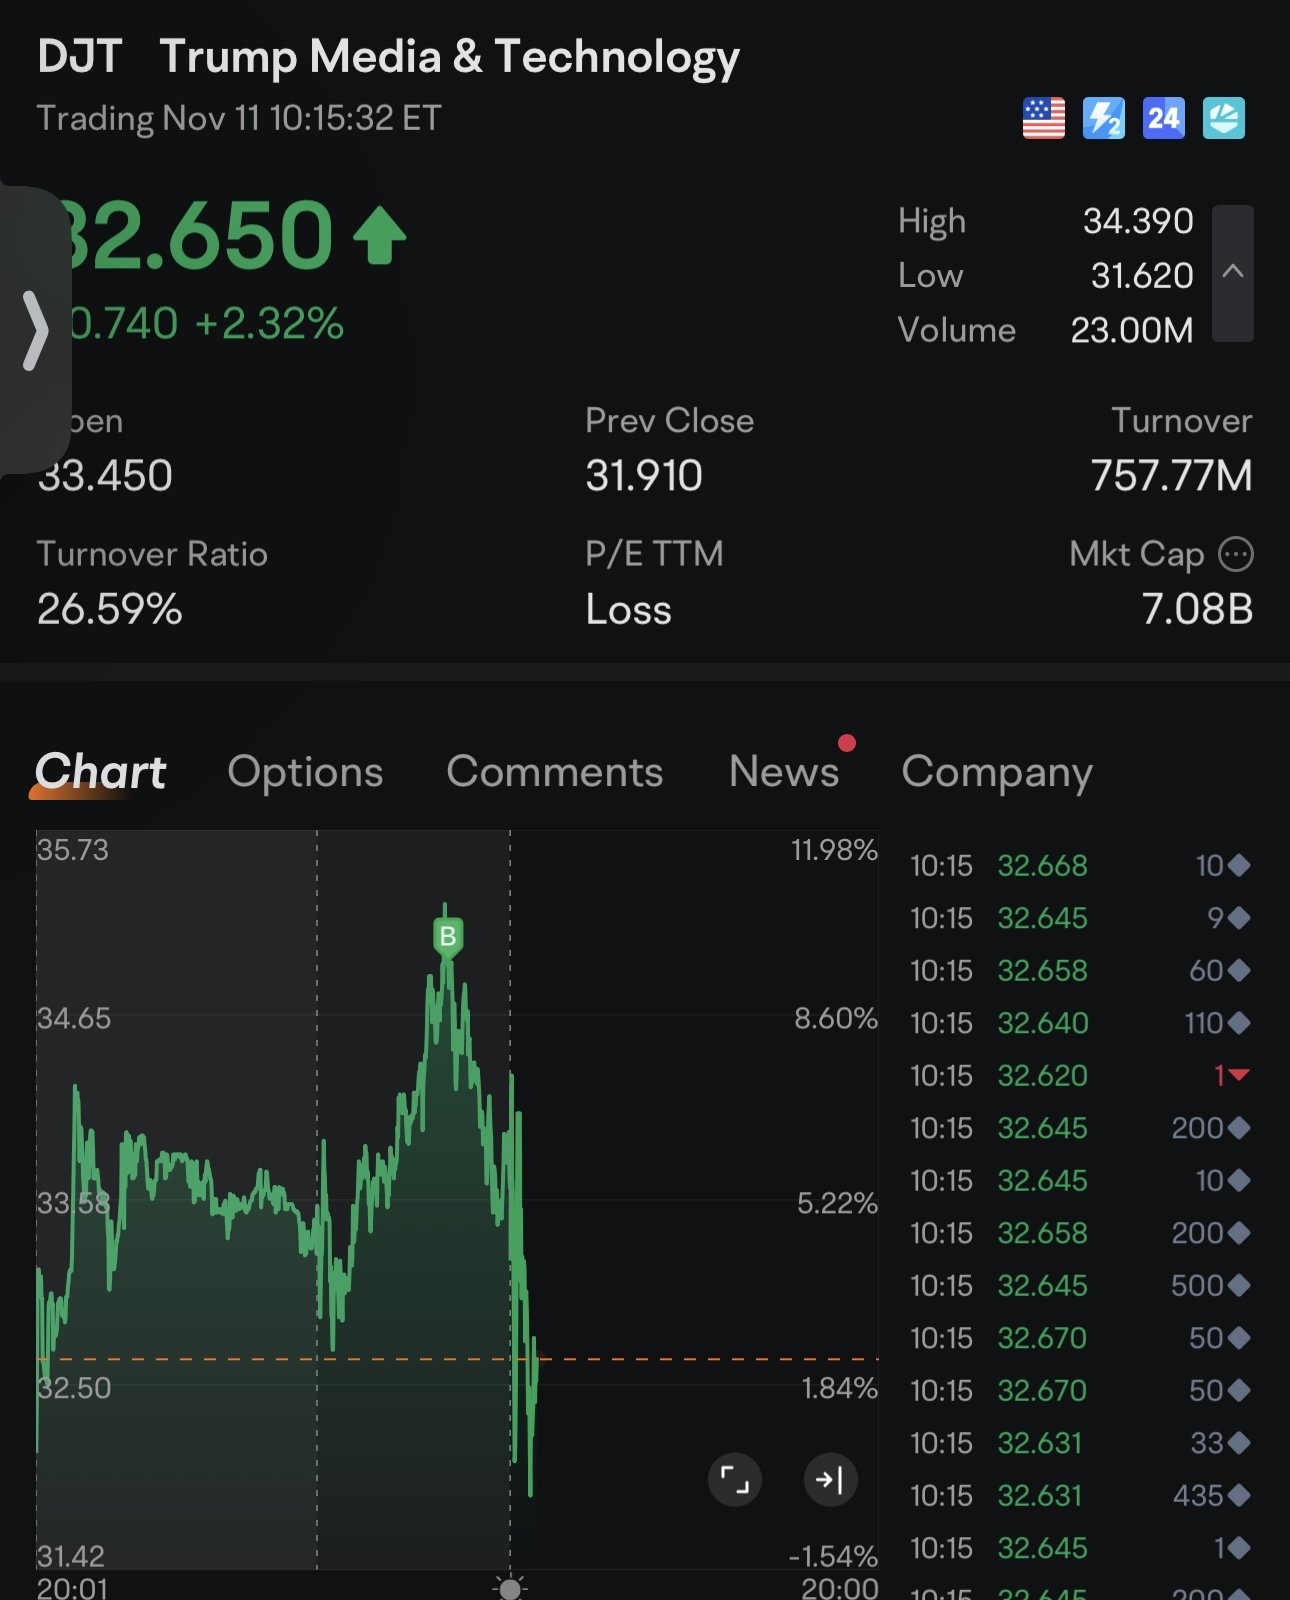
Task: Tap the Volume value 23.00M
Action: pos(1132,330)
